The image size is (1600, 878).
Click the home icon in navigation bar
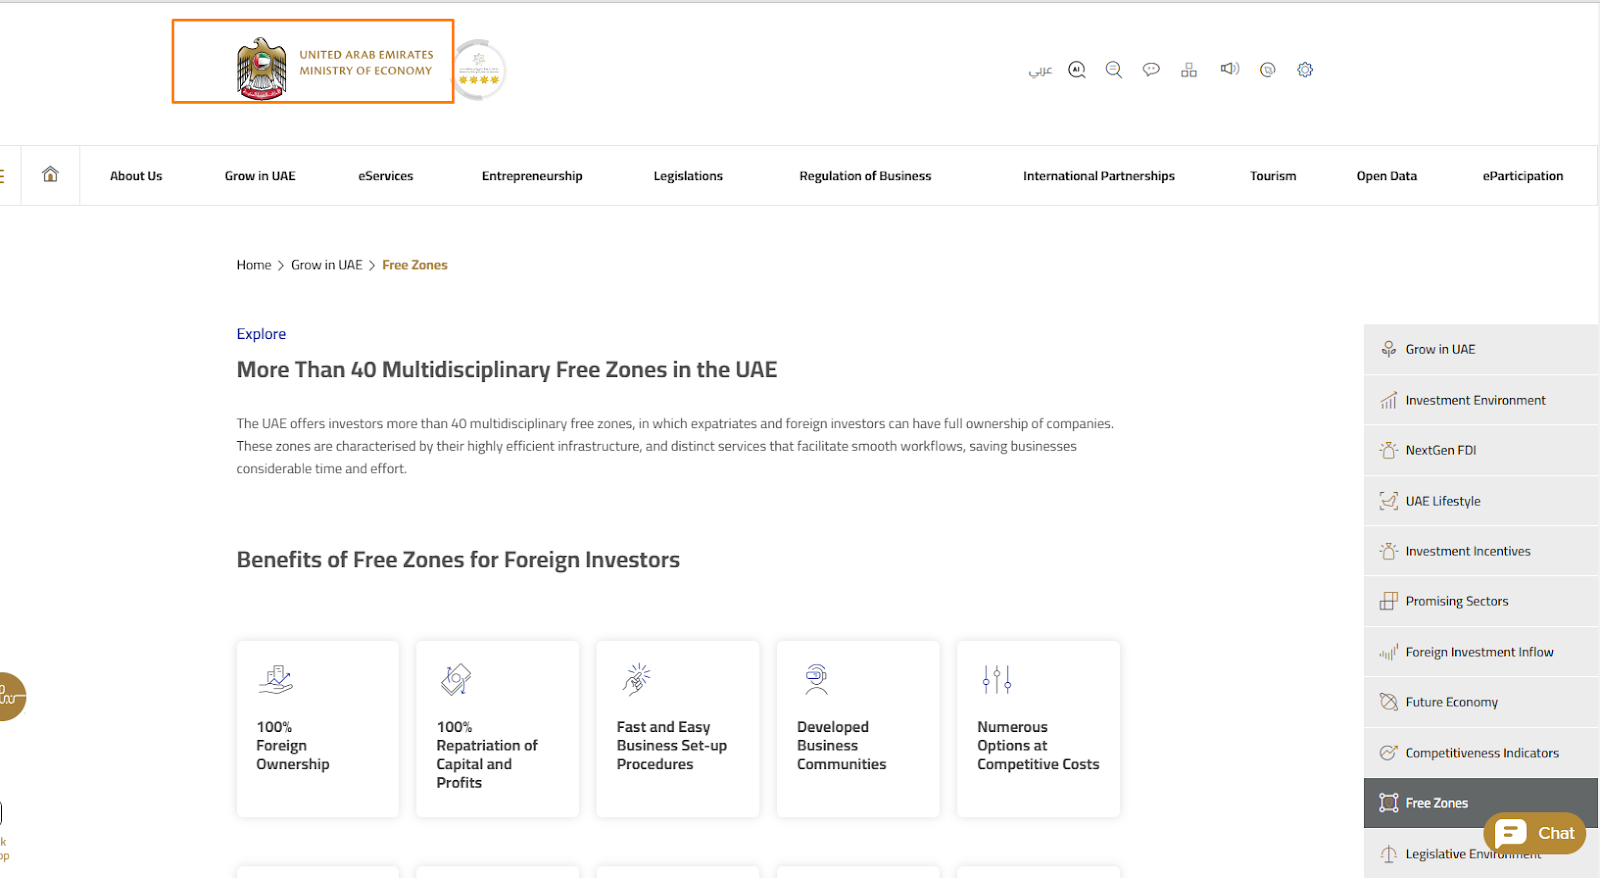50,175
